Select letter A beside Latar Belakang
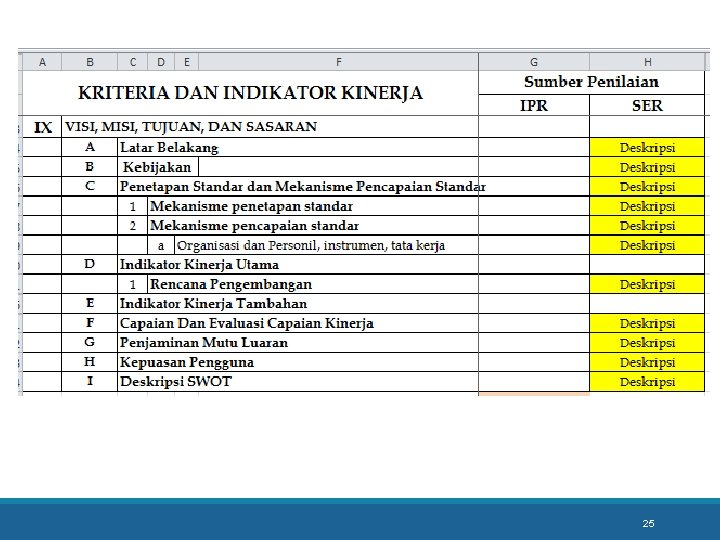Viewport: 720px width, 540px height. pyautogui.click(x=90, y=147)
